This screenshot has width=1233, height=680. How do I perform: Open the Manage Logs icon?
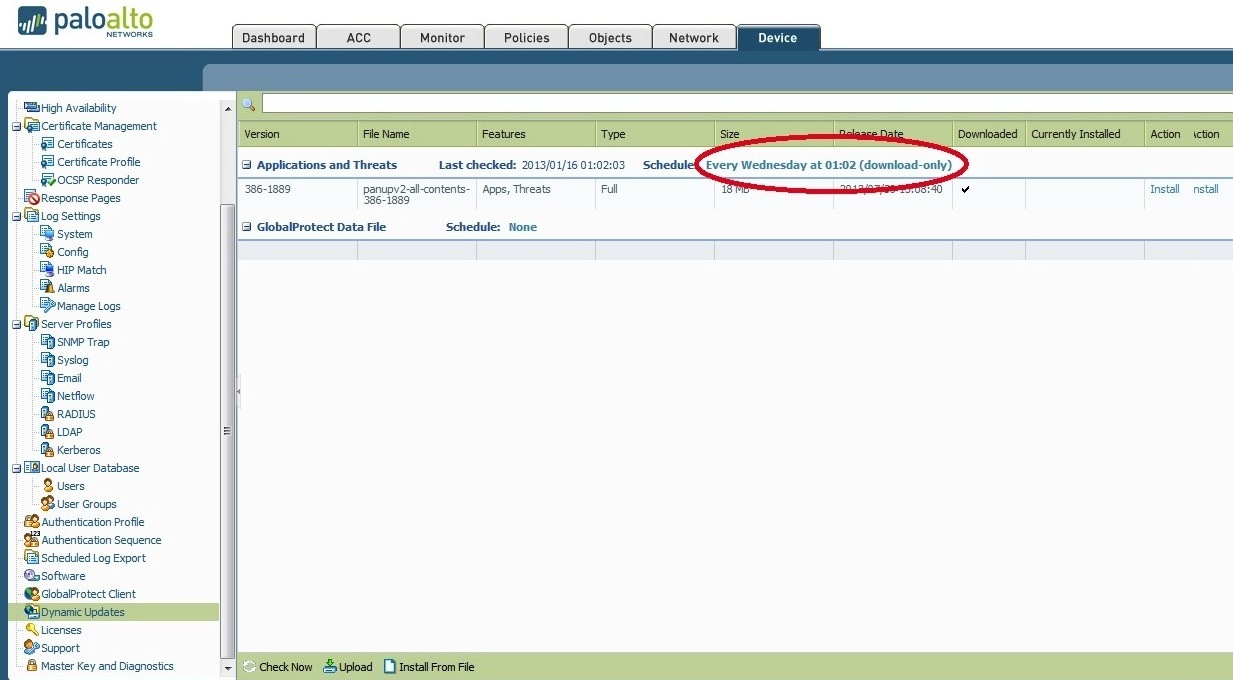(47, 306)
